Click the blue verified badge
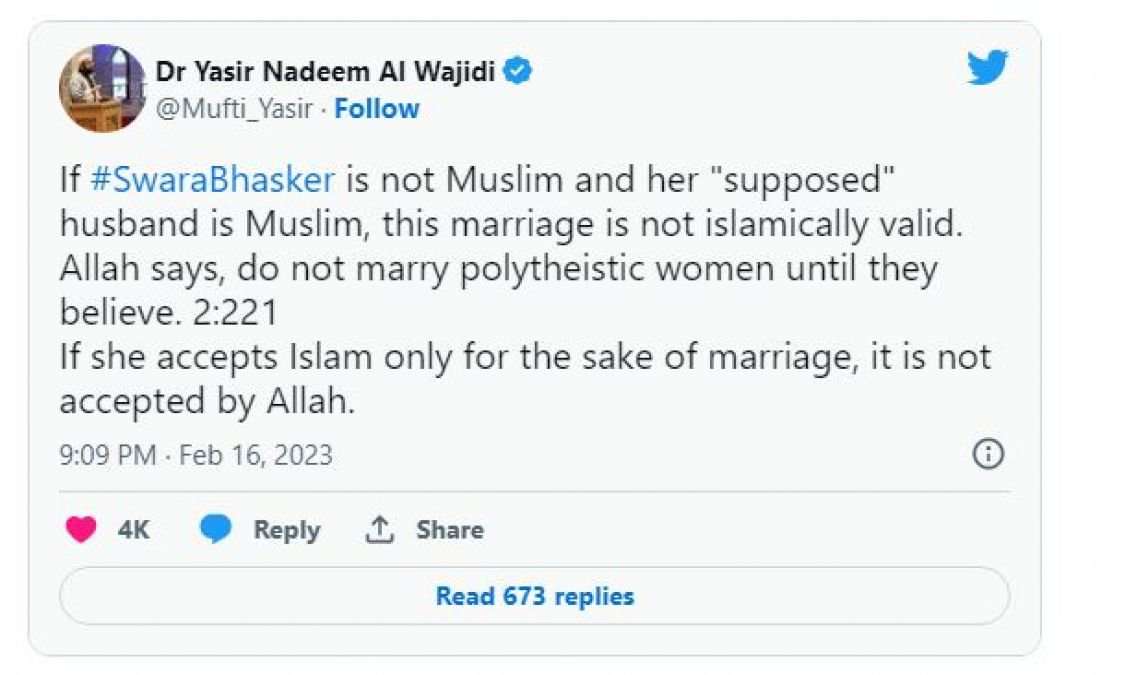 point(518,71)
